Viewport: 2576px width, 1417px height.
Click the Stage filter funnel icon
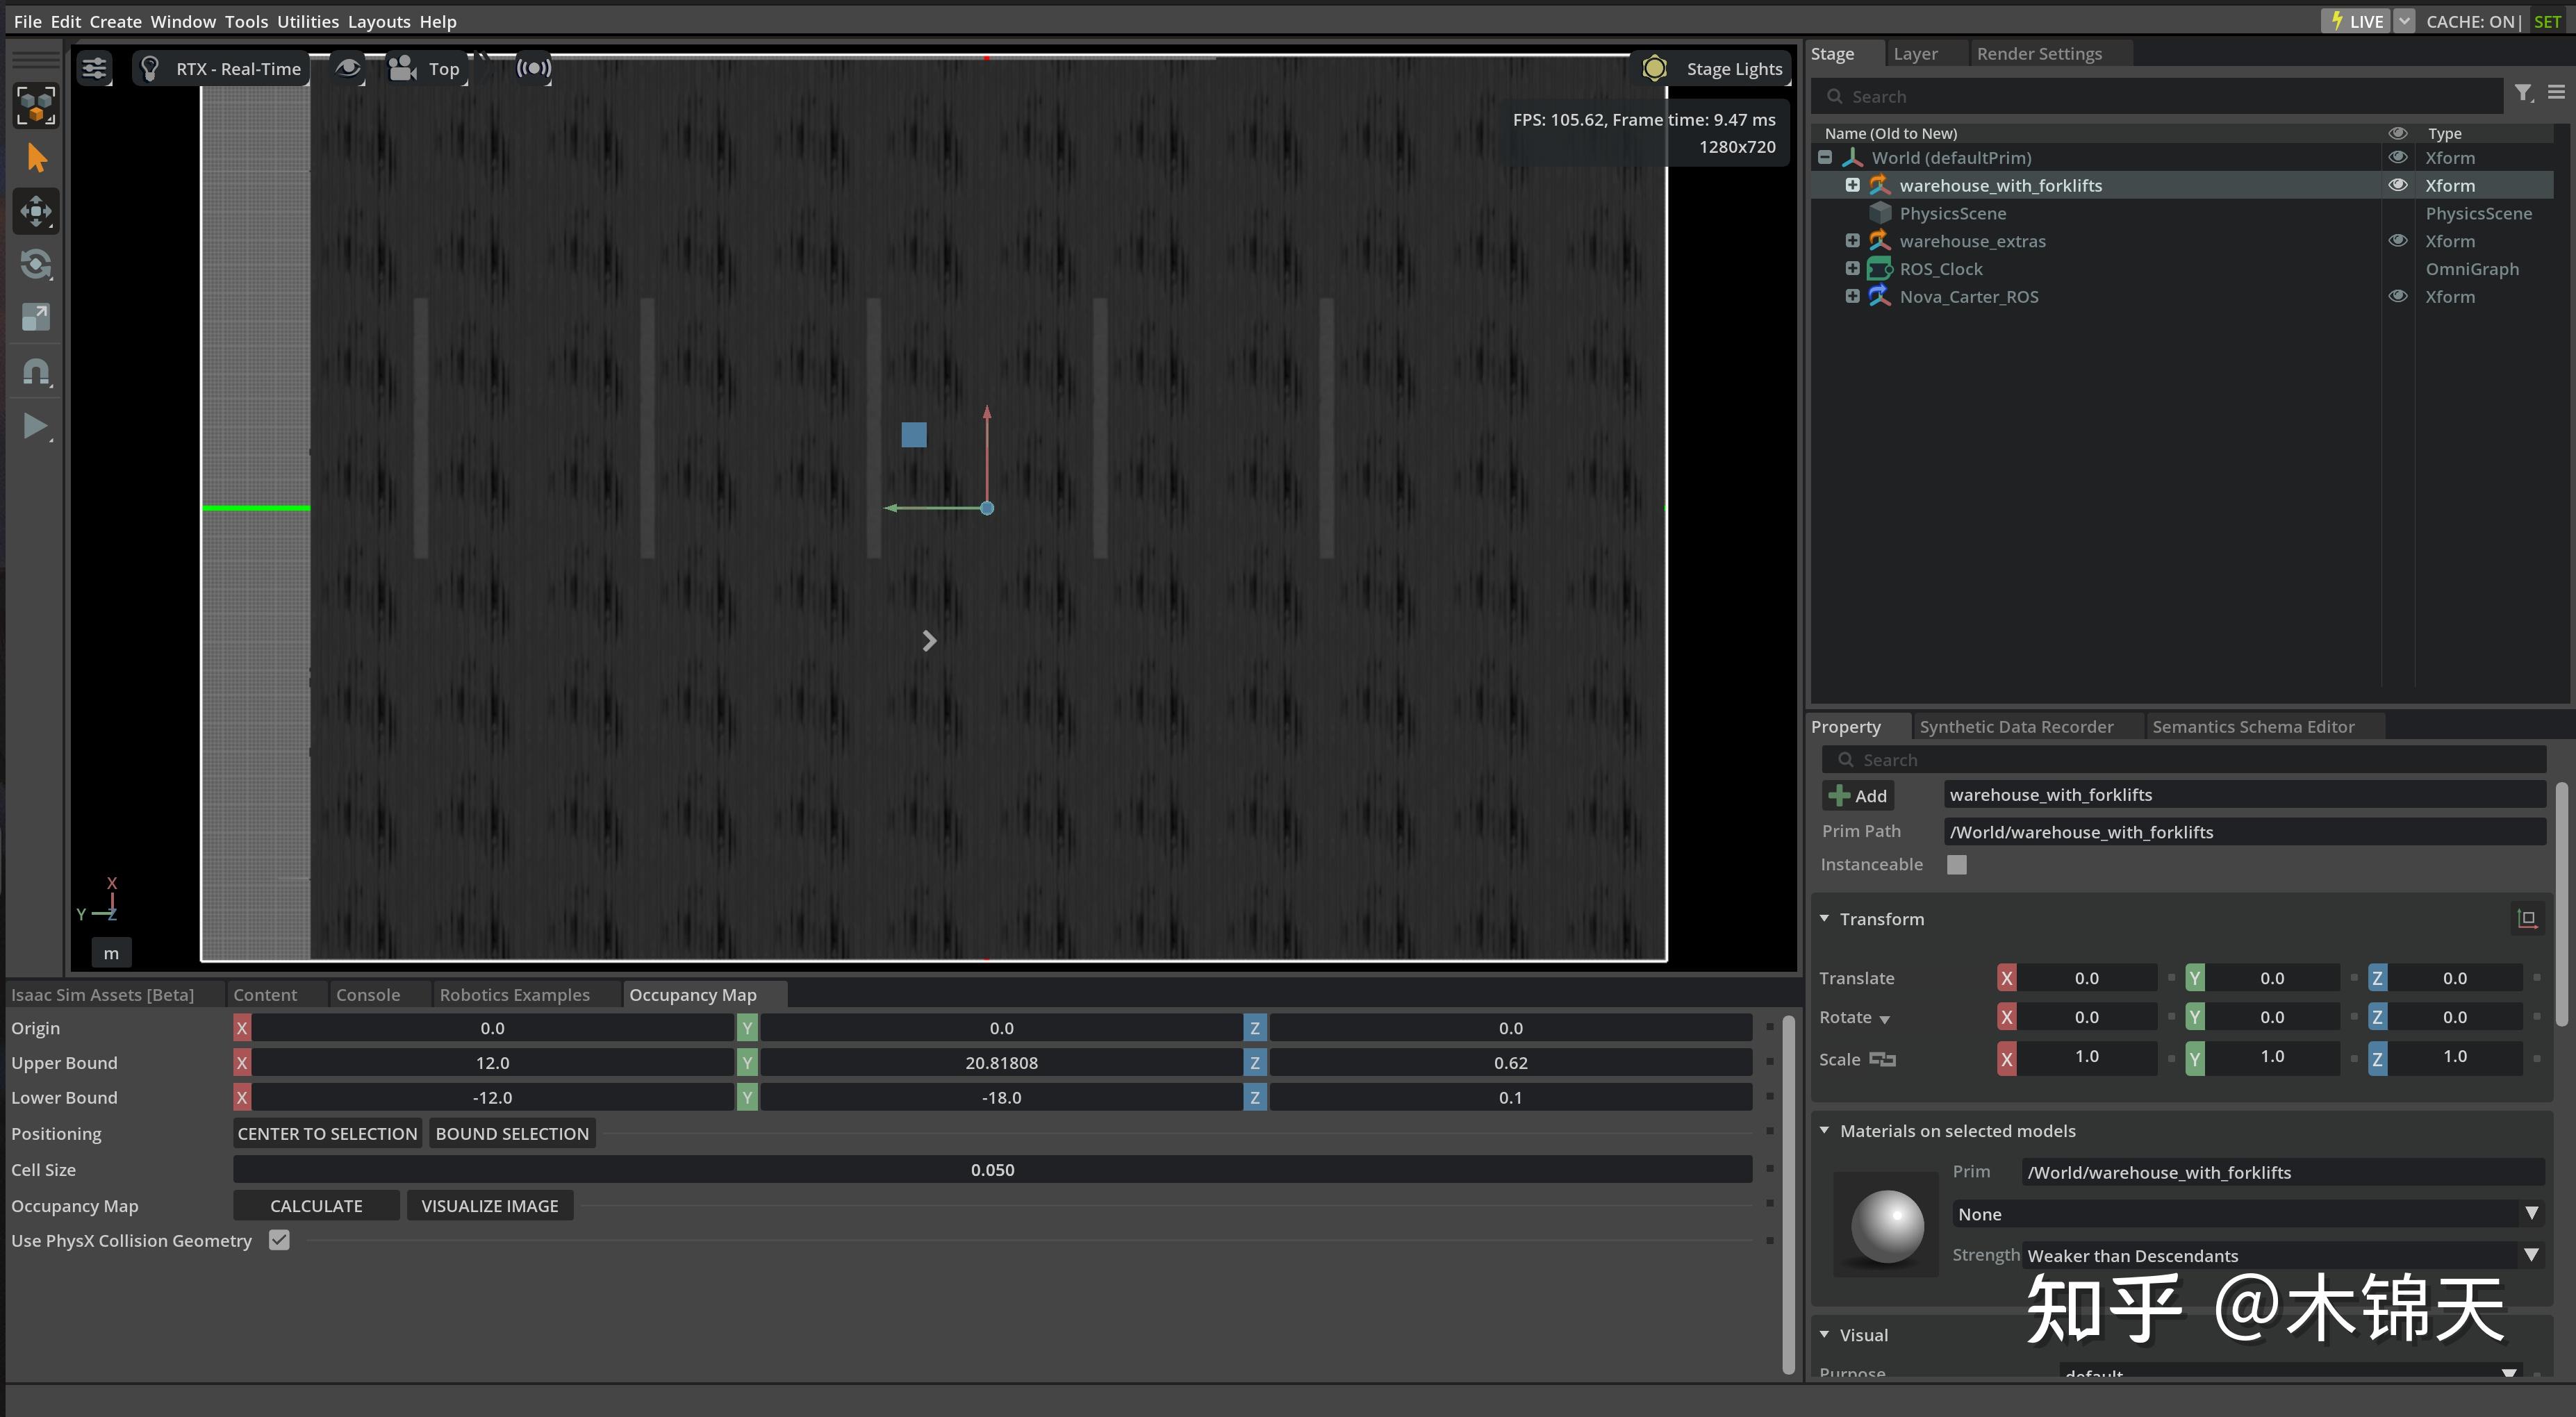coord(2523,93)
